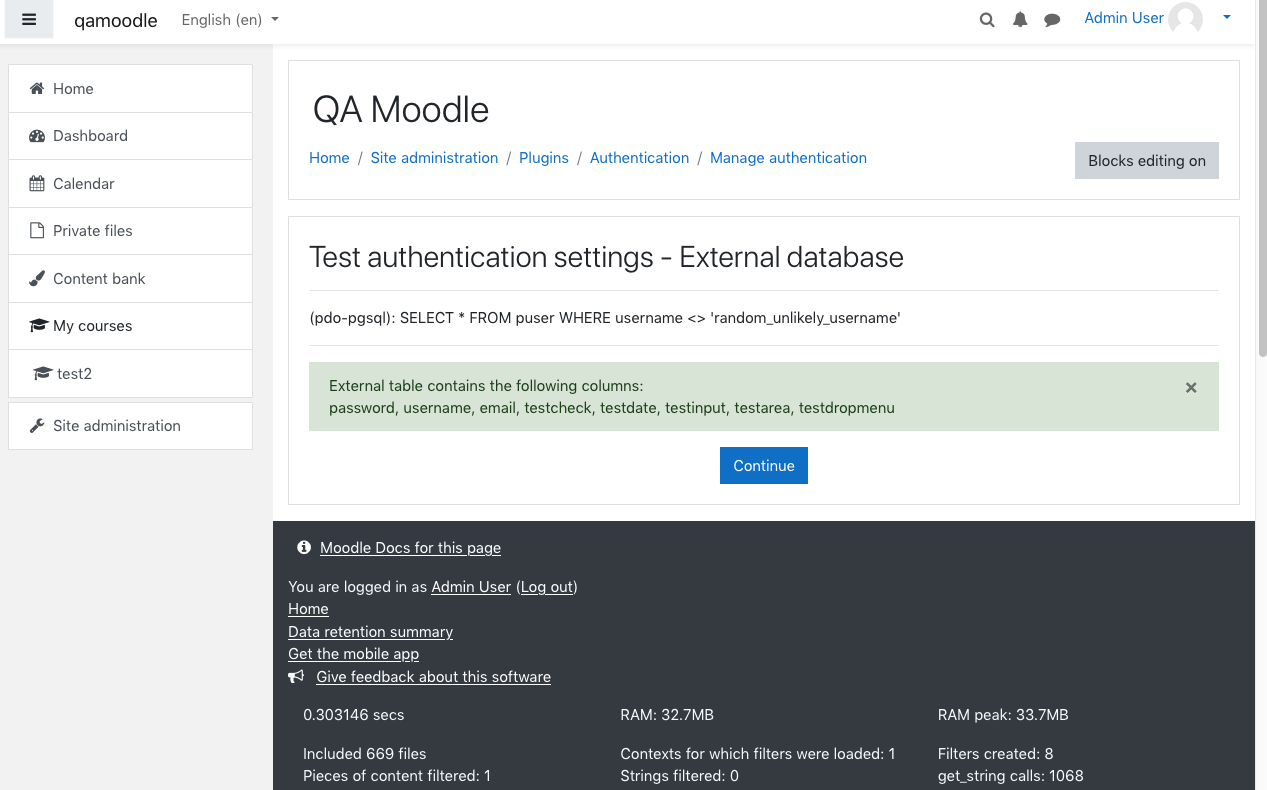1267x790 pixels.
Task: Click the Home link in footer
Action: click(x=308, y=609)
